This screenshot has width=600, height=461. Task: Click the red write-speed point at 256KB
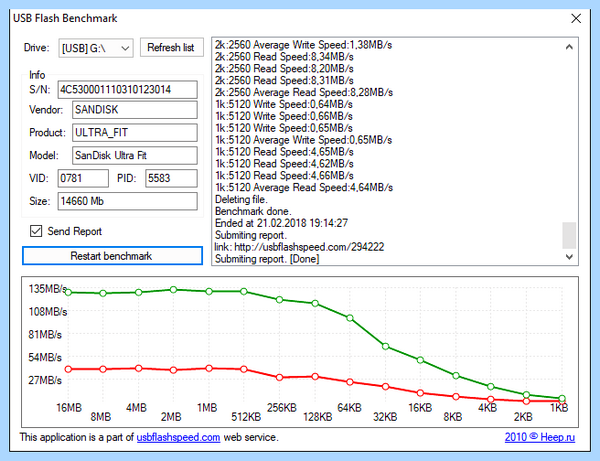click(280, 377)
